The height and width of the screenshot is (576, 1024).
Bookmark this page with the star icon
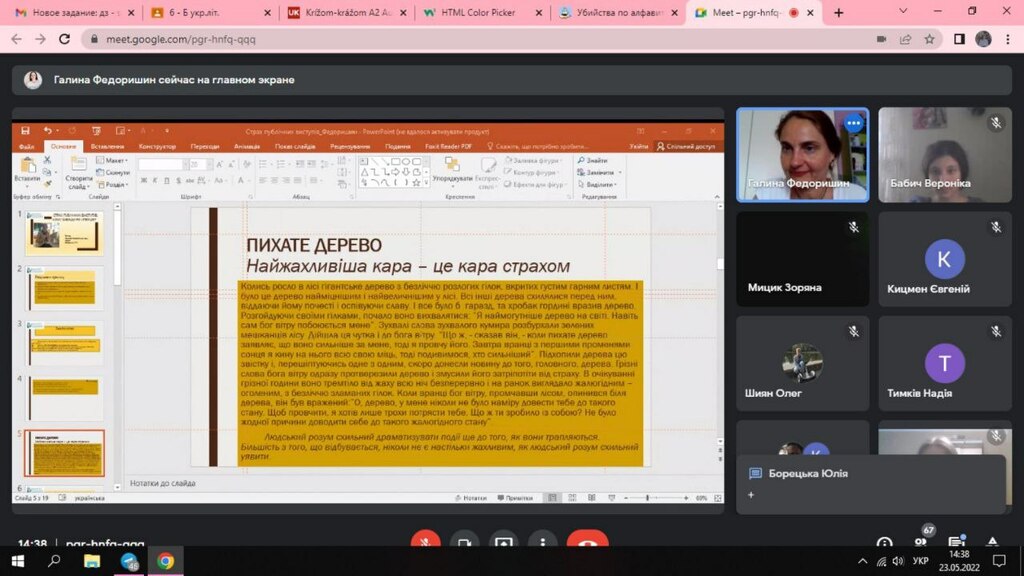coord(929,39)
